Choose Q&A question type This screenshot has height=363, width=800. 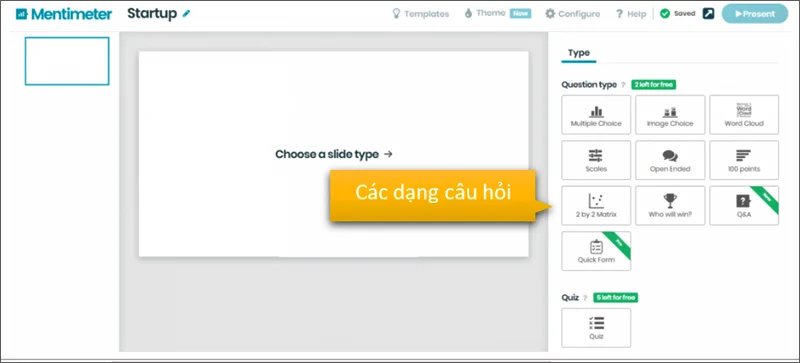(x=744, y=206)
